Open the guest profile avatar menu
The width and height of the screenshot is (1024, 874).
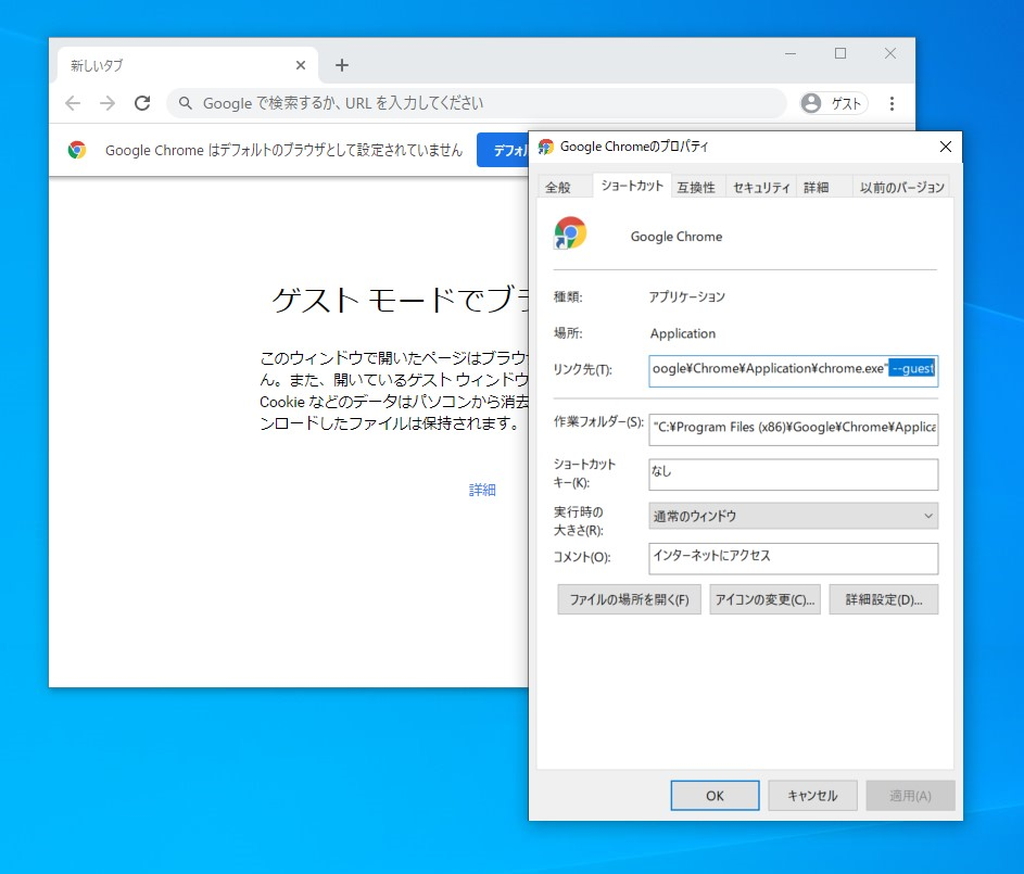click(x=832, y=103)
